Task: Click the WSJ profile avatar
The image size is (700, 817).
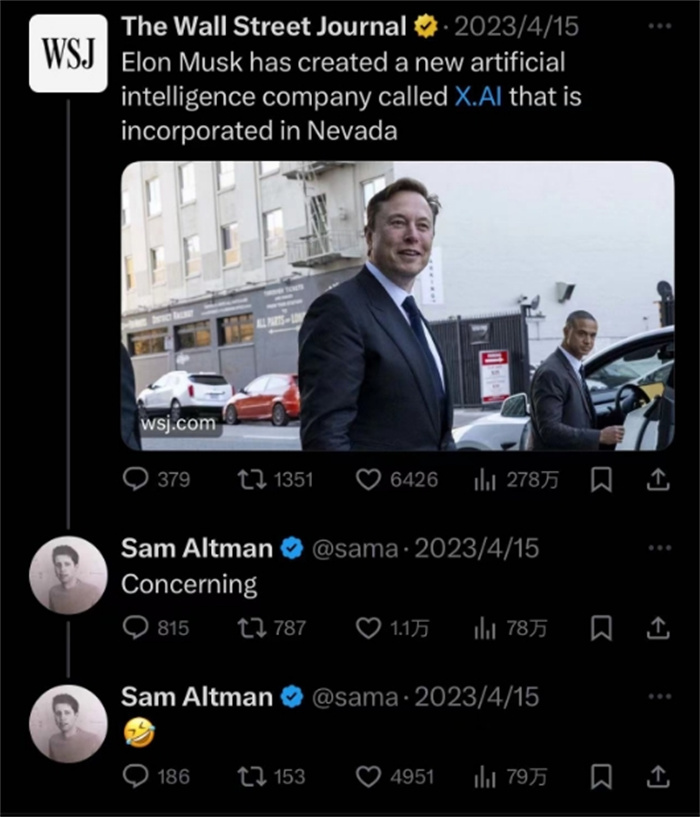Action: (x=68, y=53)
